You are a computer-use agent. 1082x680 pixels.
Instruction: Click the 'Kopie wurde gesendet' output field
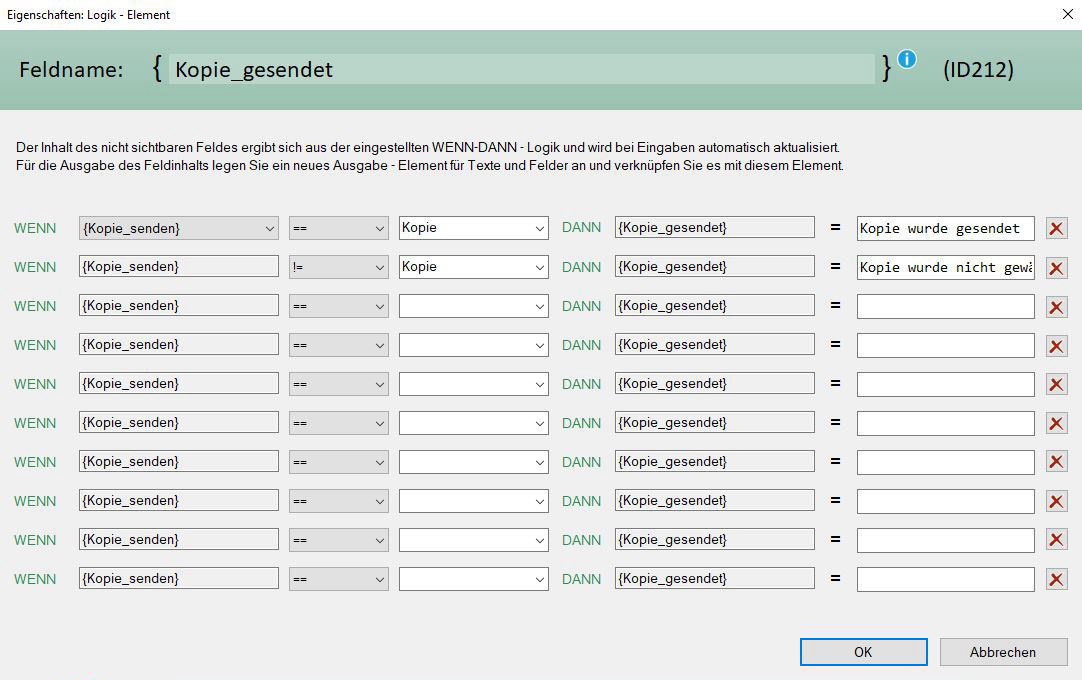click(x=945, y=228)
